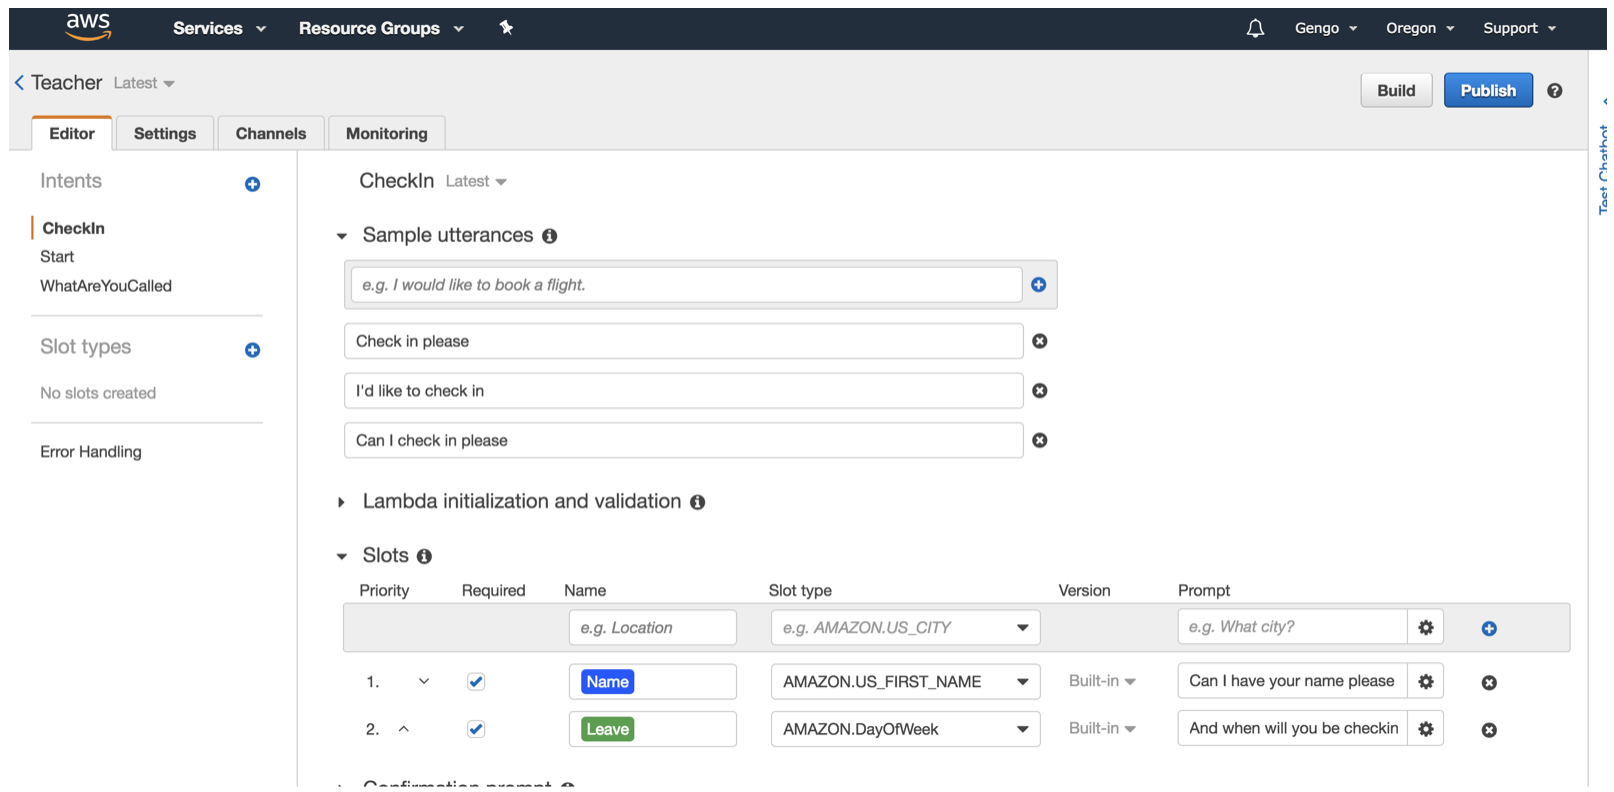1614x792 pixels.
Task: Click the Publish button
Action: [1487, 90]
